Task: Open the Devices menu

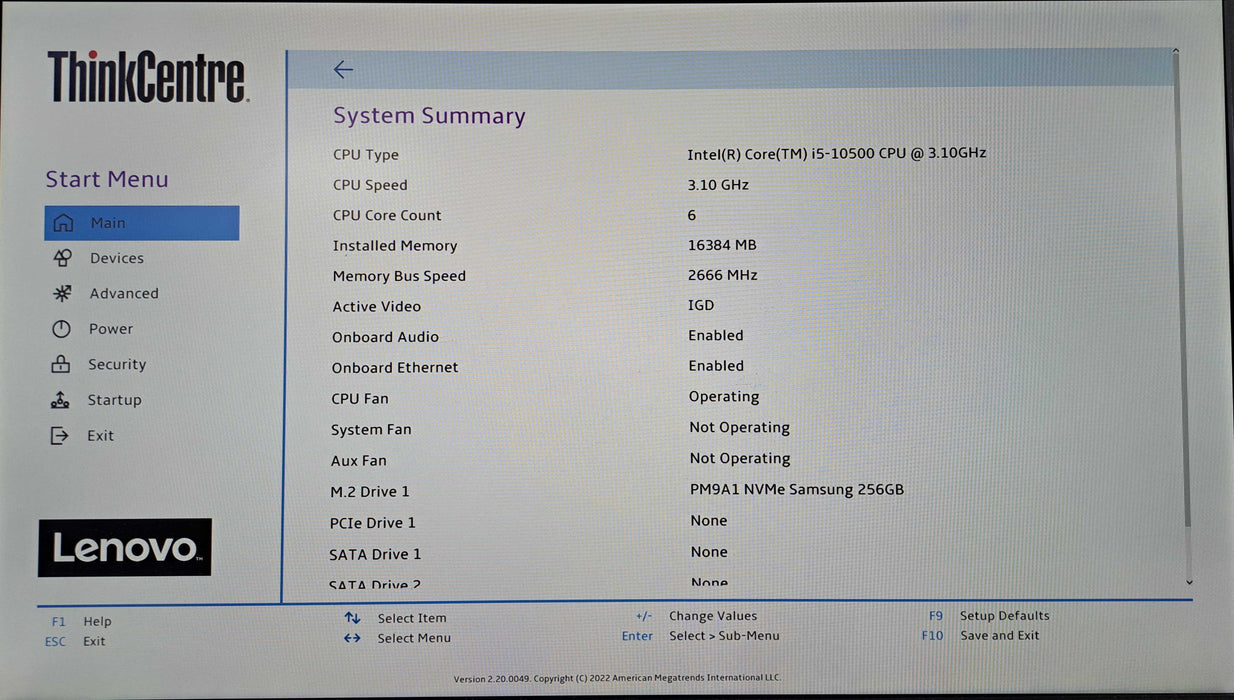Action: point(117,258)
